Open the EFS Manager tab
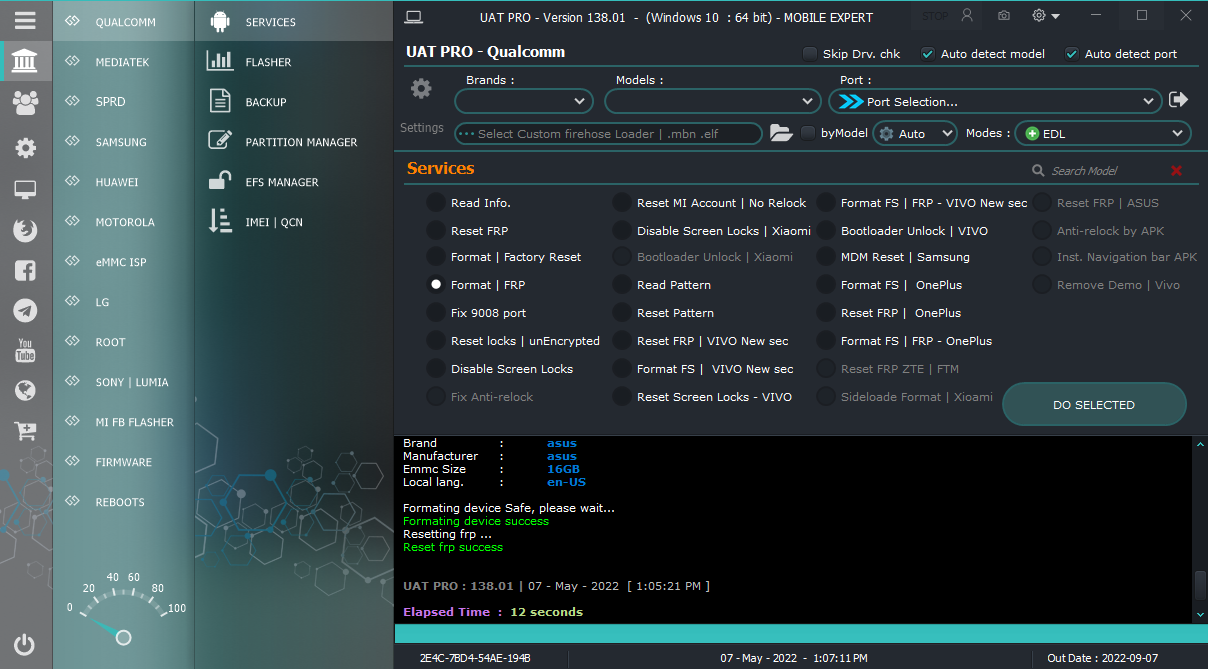This screenshot has width=1208, height=669. (294, 182)
